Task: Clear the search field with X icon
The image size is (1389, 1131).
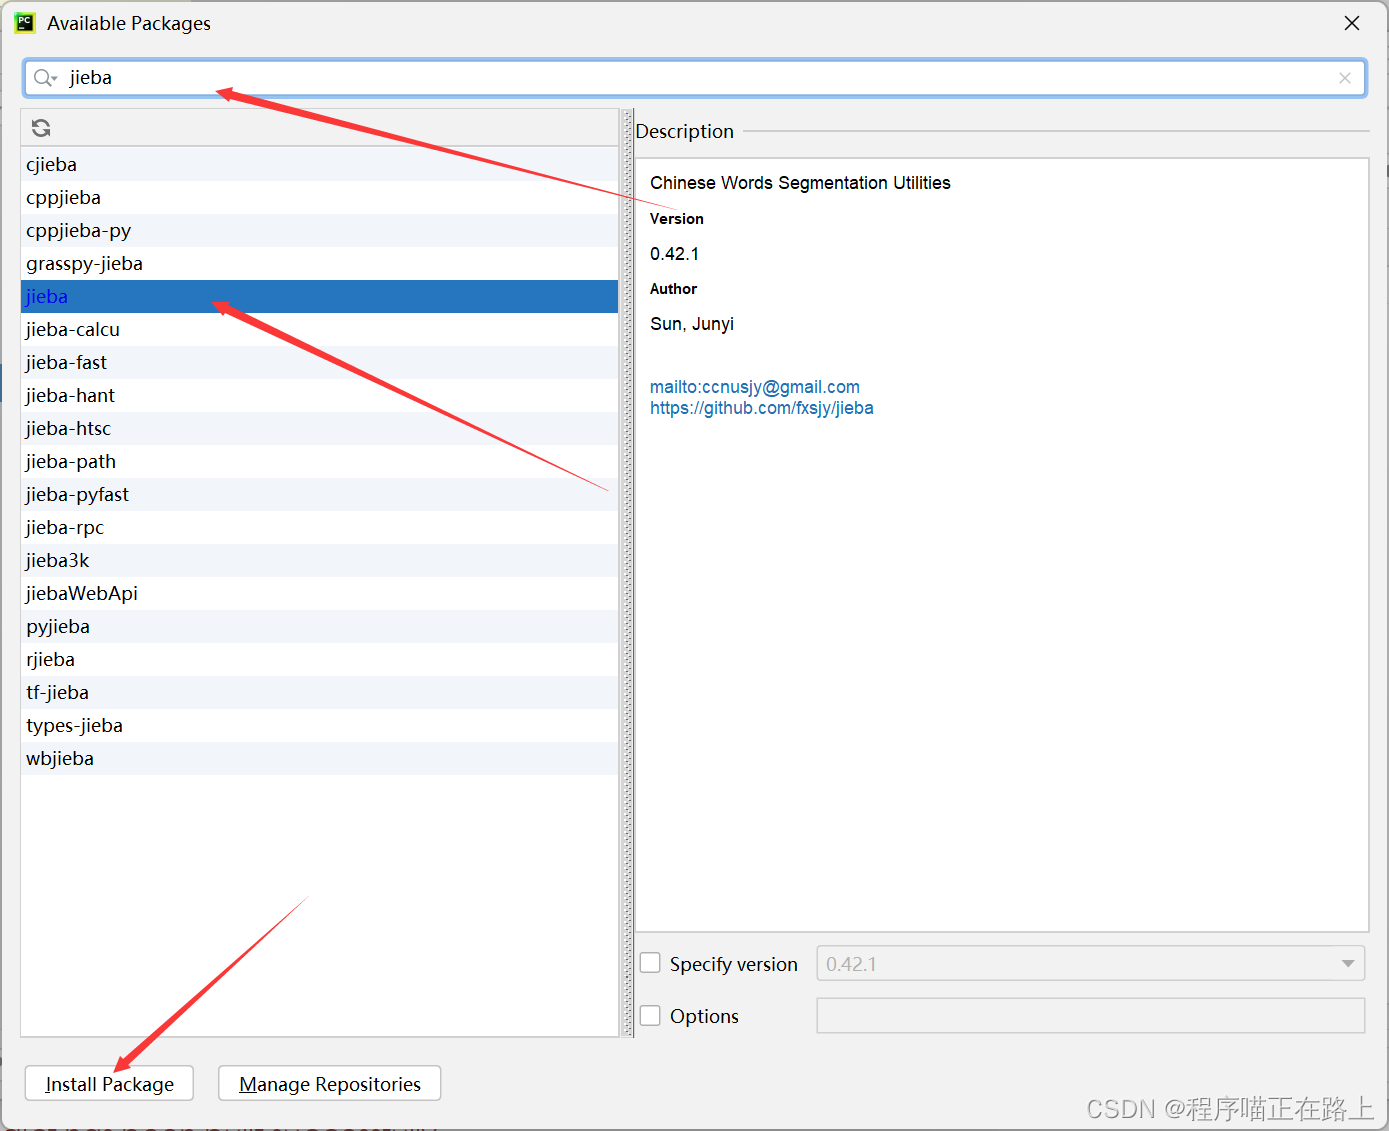Action: tap(1345, 78)
